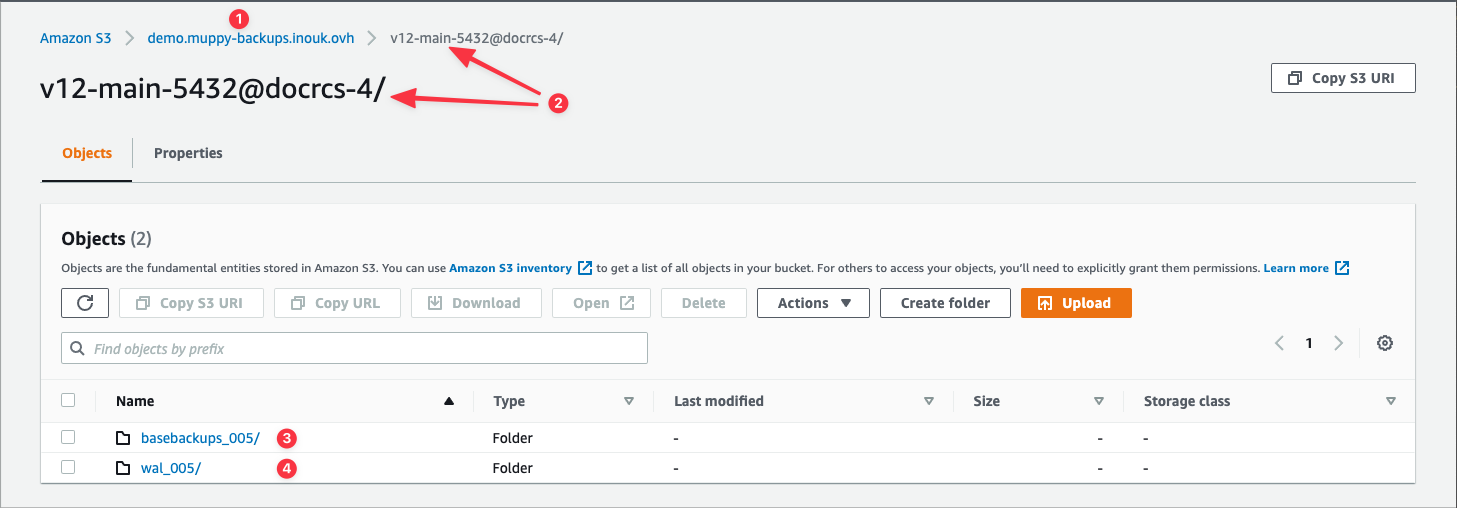
Task: Select the wal_005/ row checkbox
Action: click(68, 467)
